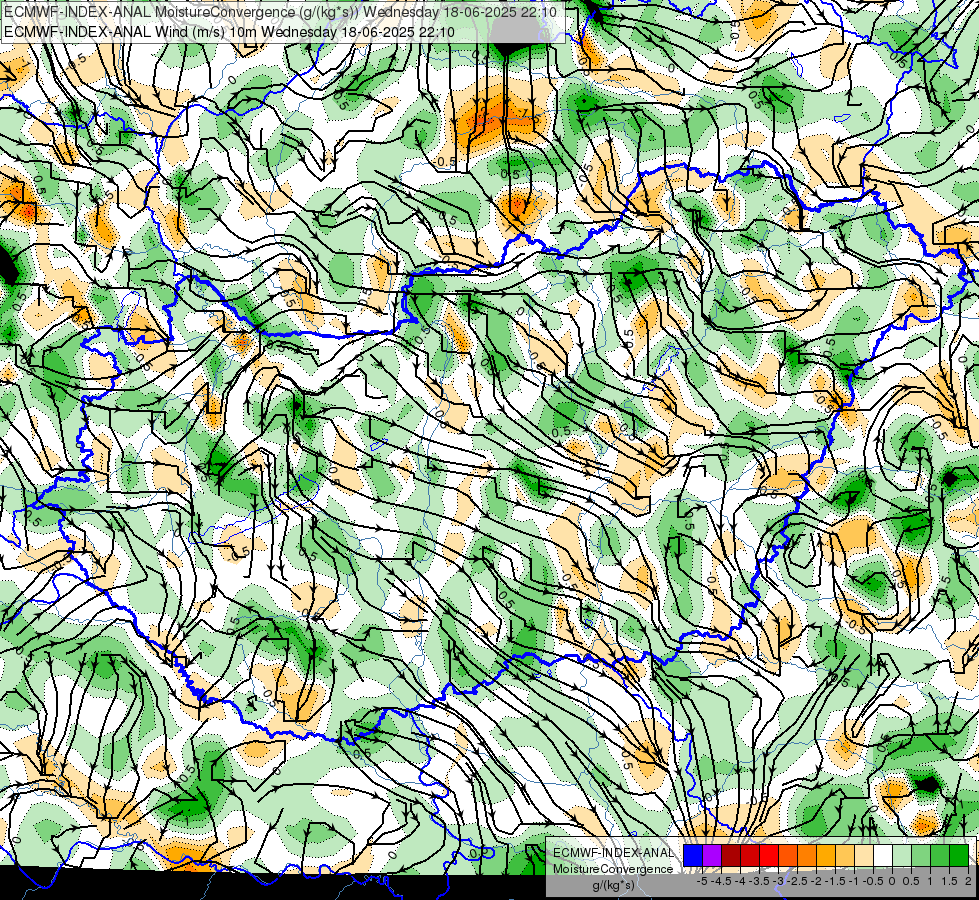Click the darkest green swatch ending at 2
Image resolution: width=979 pixels, height=900 pixels.
coord(959,856)
